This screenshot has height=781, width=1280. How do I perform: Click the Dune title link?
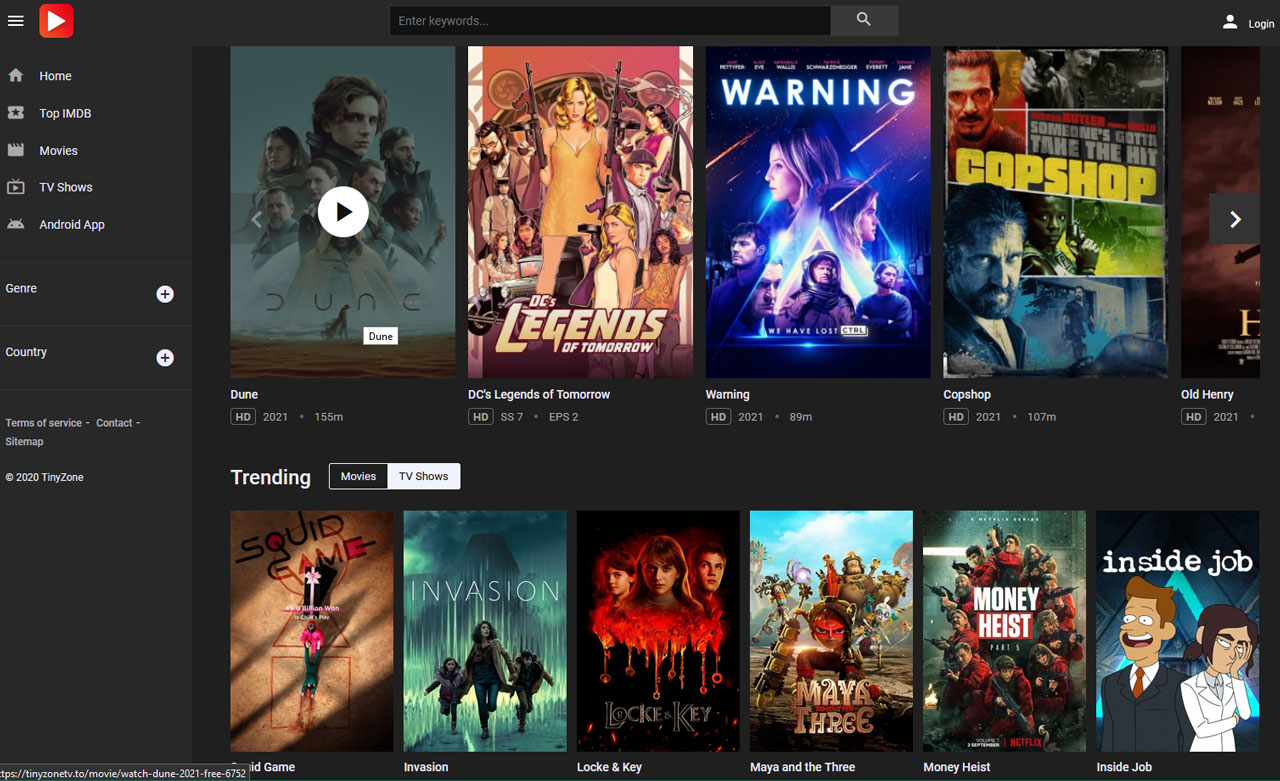pos(244,394)
